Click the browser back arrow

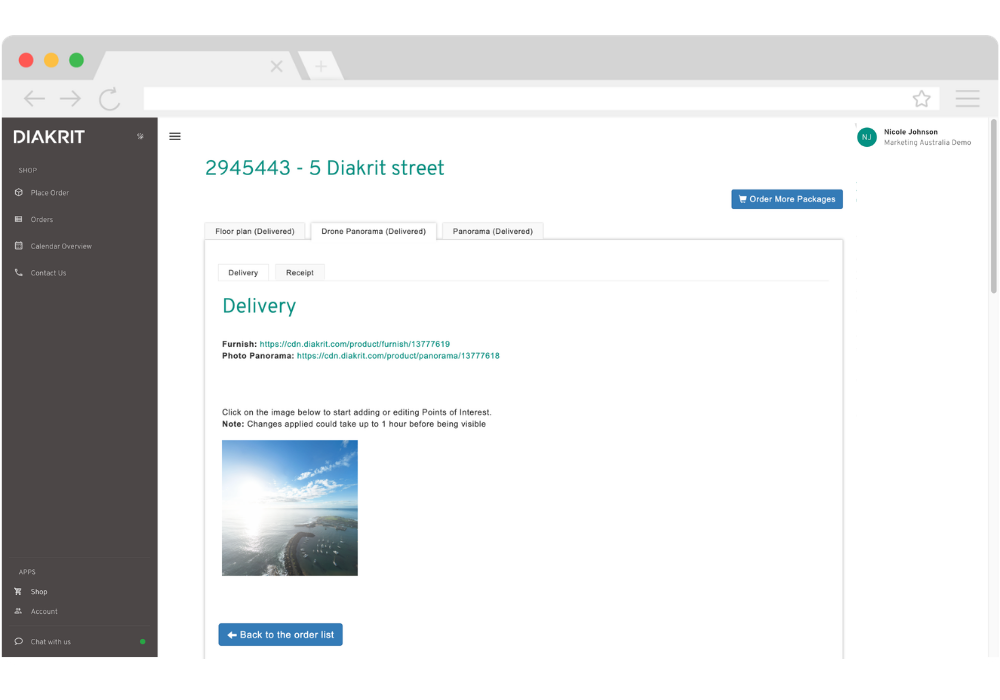34,98
